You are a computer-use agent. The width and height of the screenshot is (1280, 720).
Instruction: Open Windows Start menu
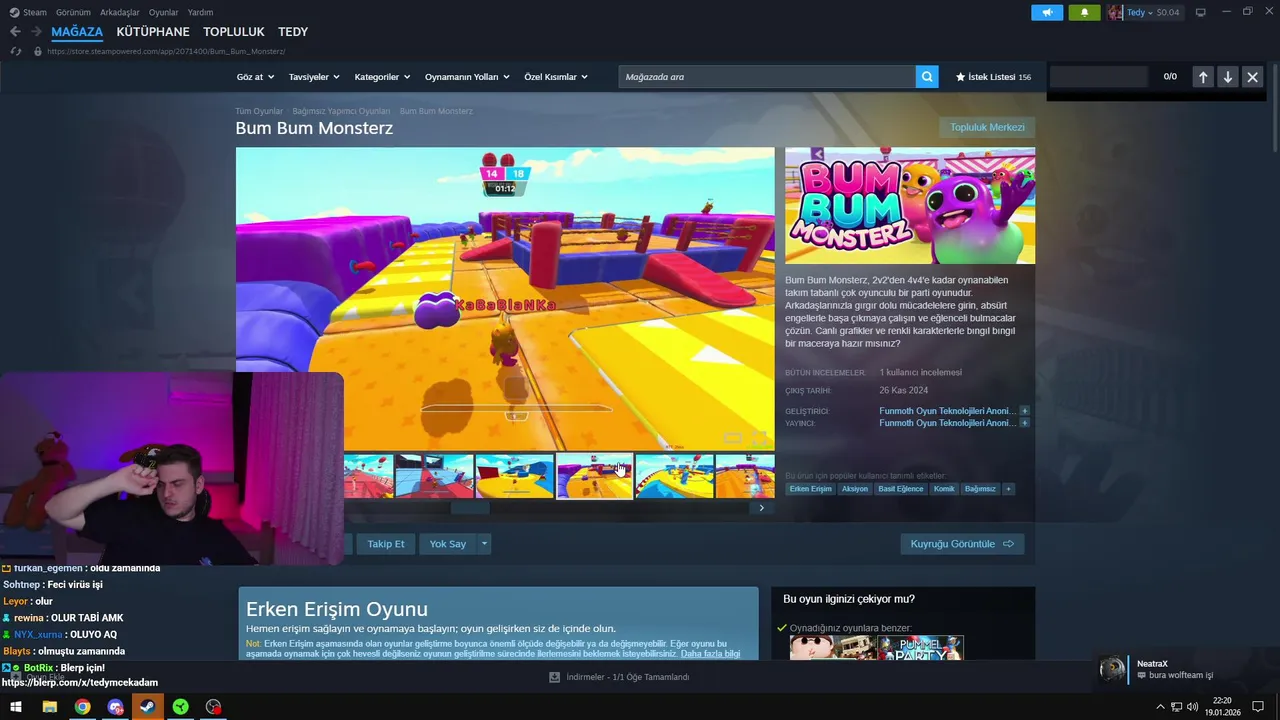pyautogui.click(x=16, y=707)
